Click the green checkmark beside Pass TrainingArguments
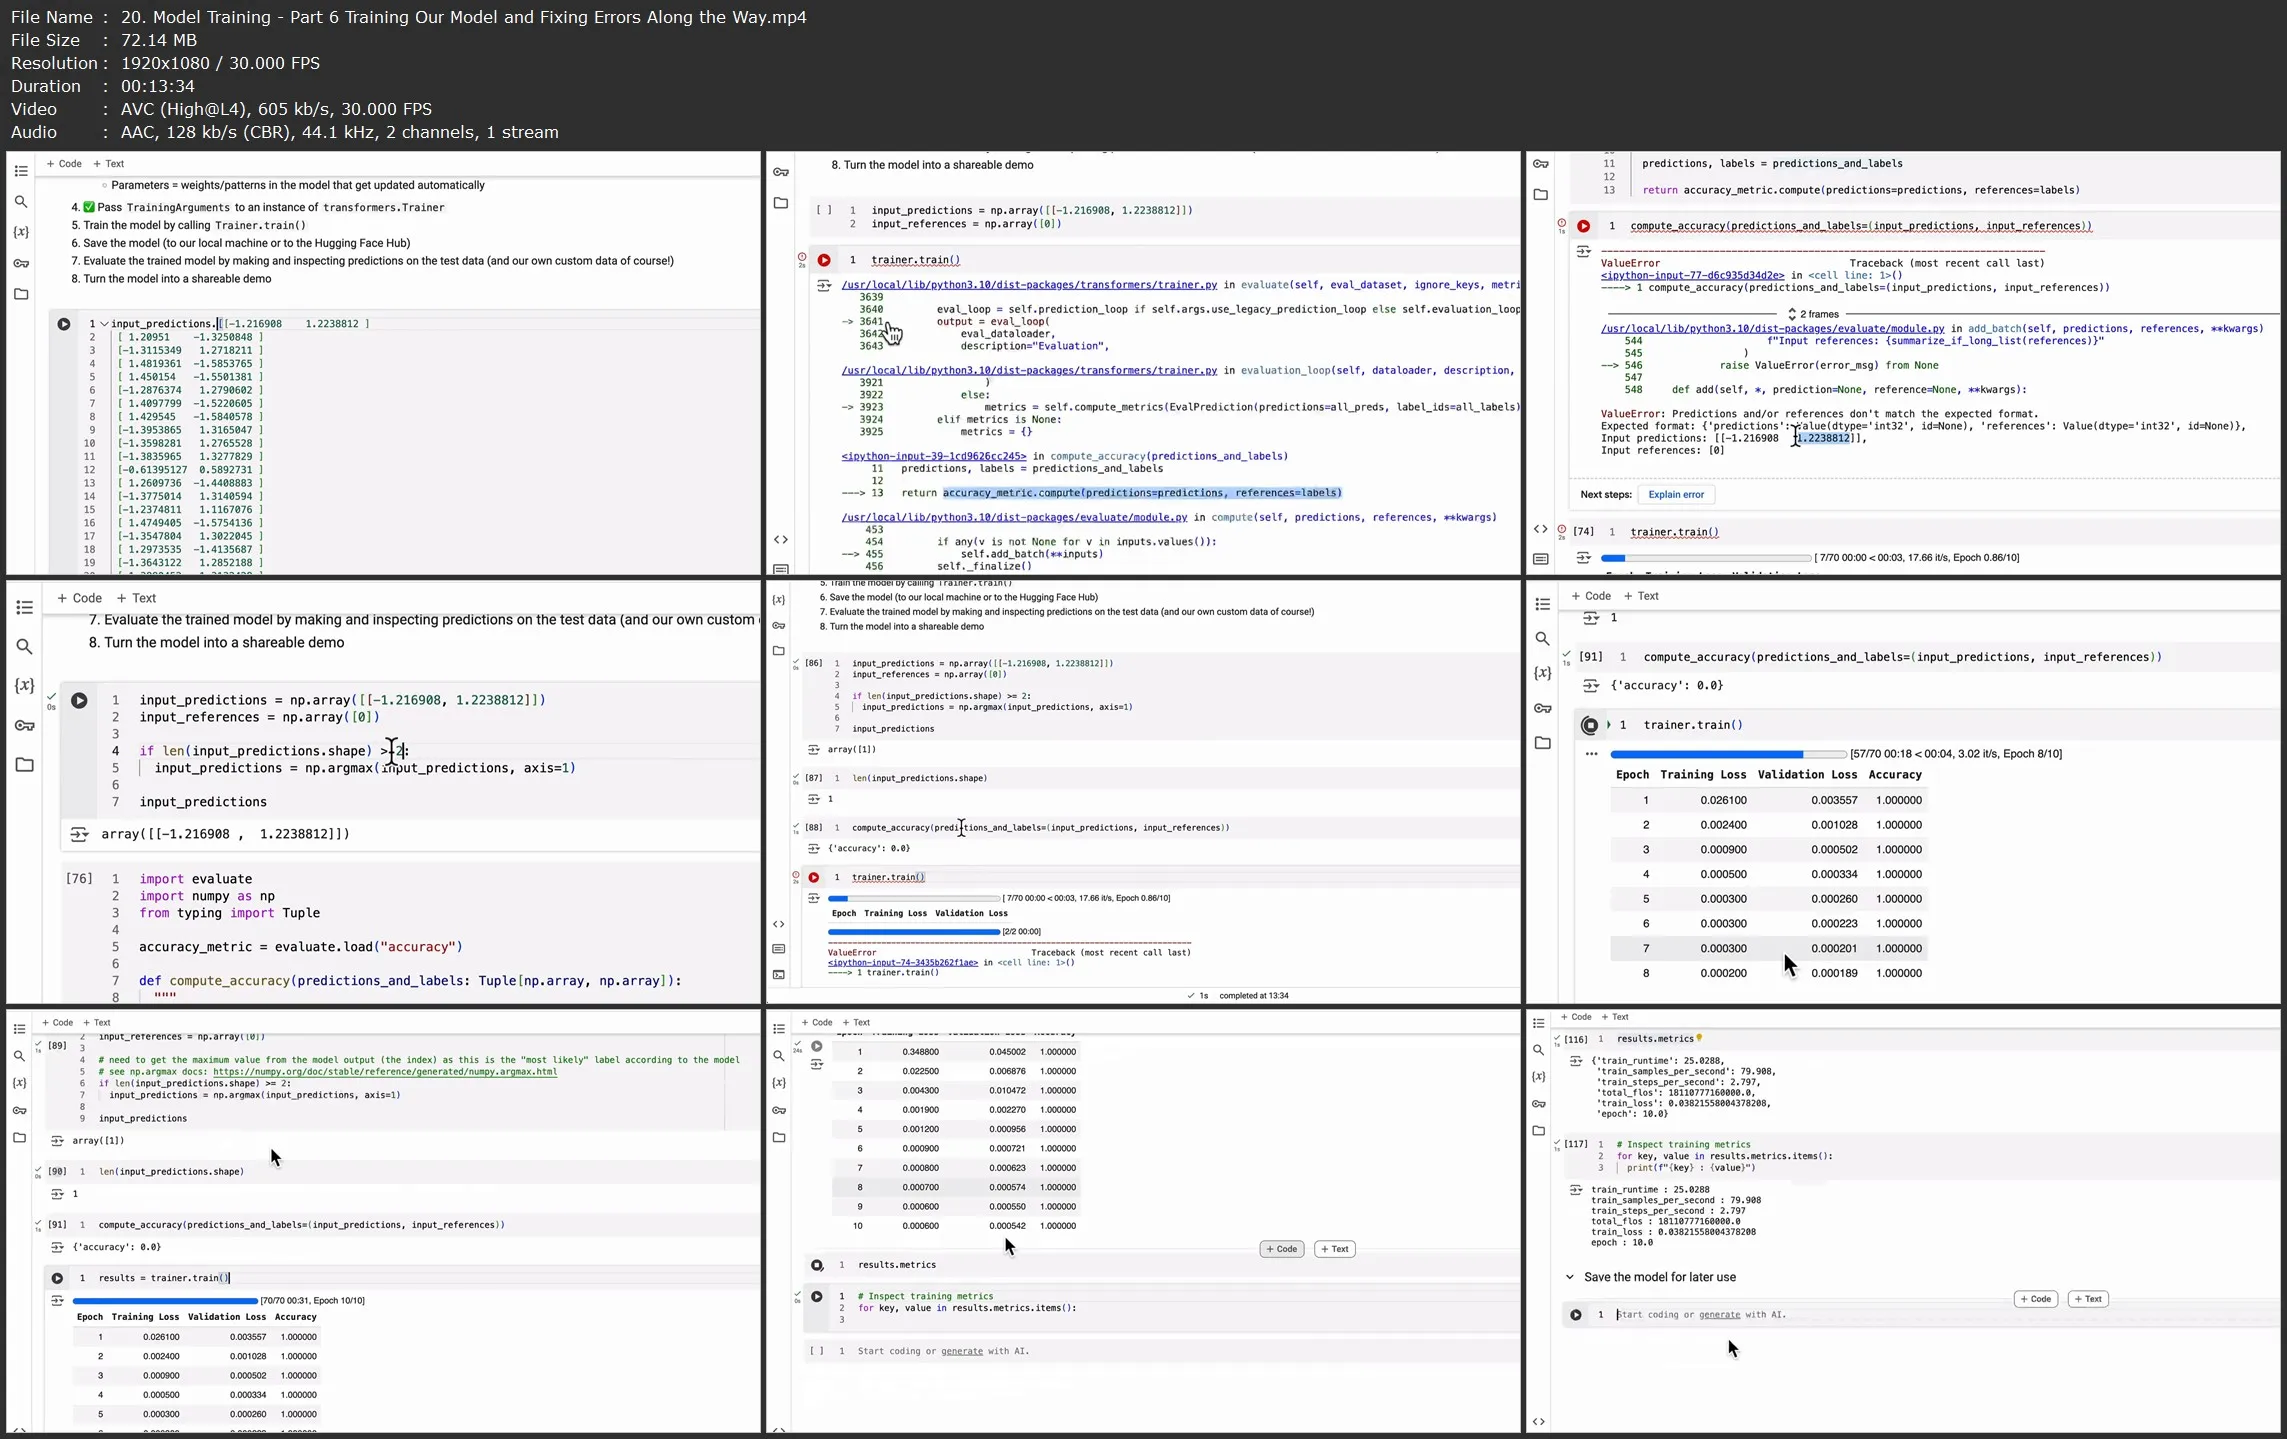 click(89, 207)
